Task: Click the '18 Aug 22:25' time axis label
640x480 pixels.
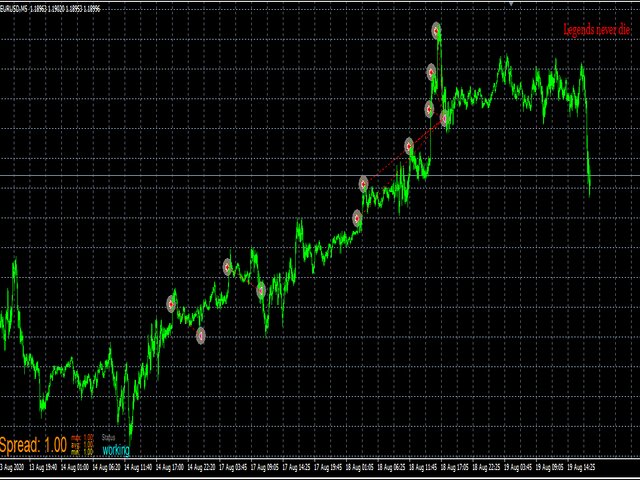Action: pyautogui.click(x=487, y=467)
